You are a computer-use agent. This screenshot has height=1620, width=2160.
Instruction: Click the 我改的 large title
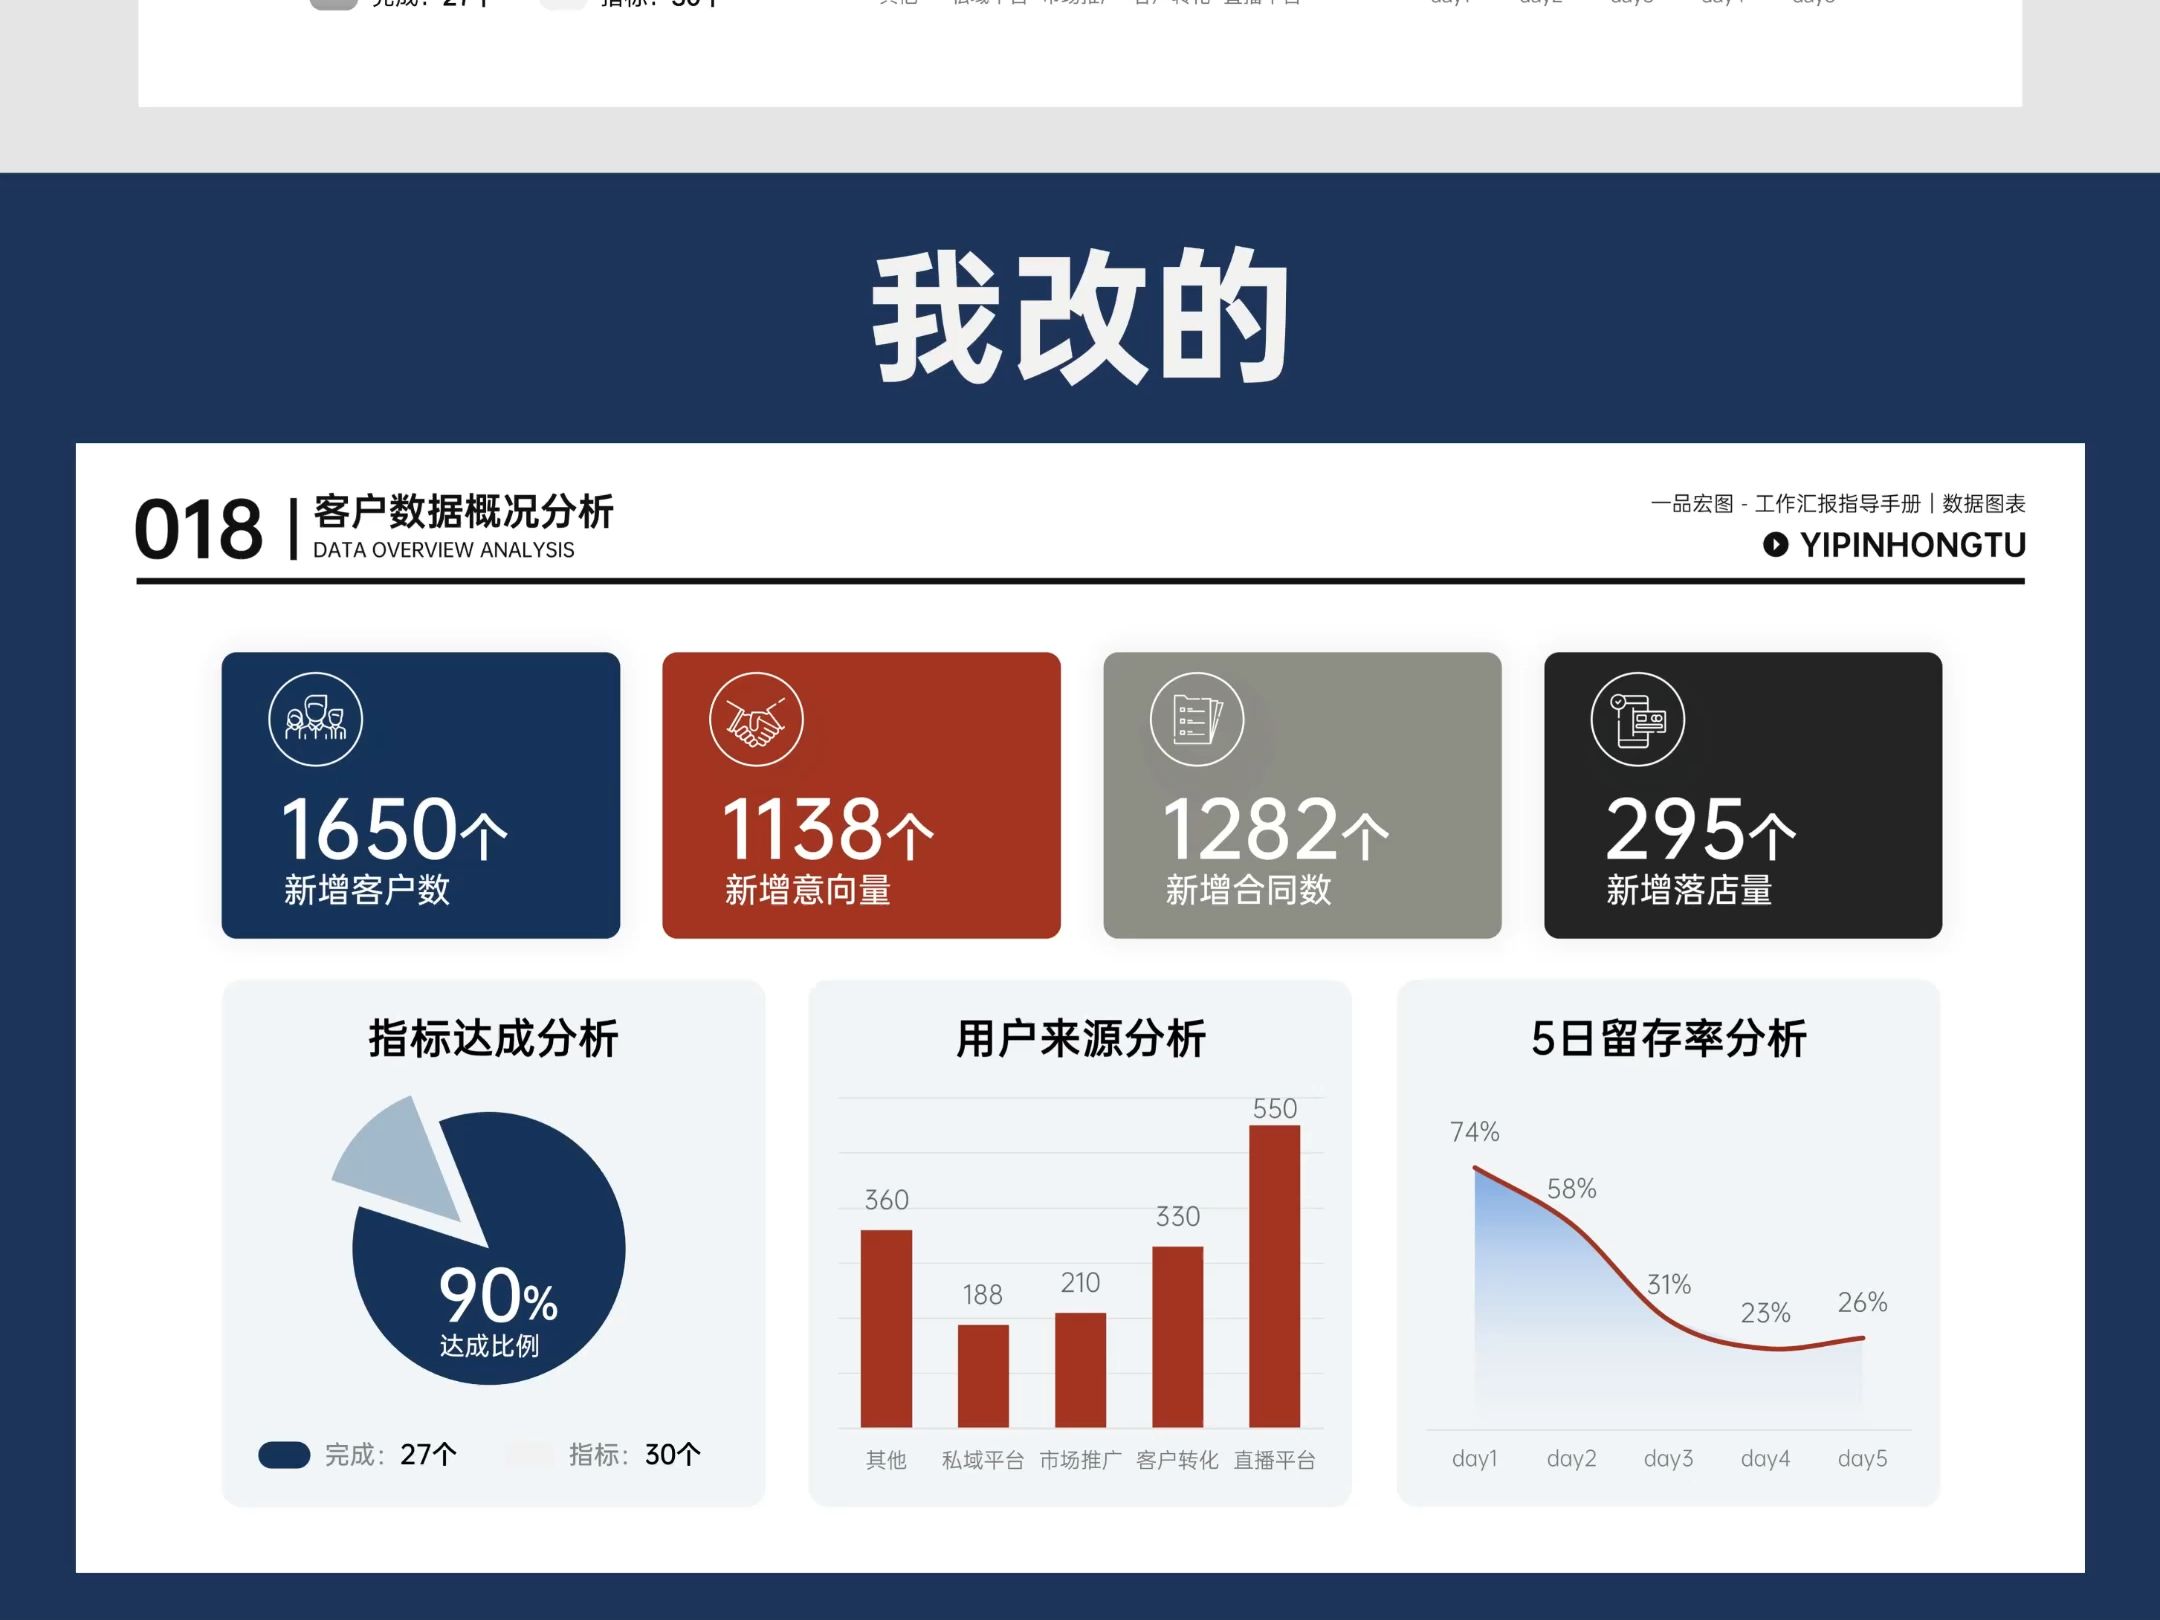(1080, 316)
